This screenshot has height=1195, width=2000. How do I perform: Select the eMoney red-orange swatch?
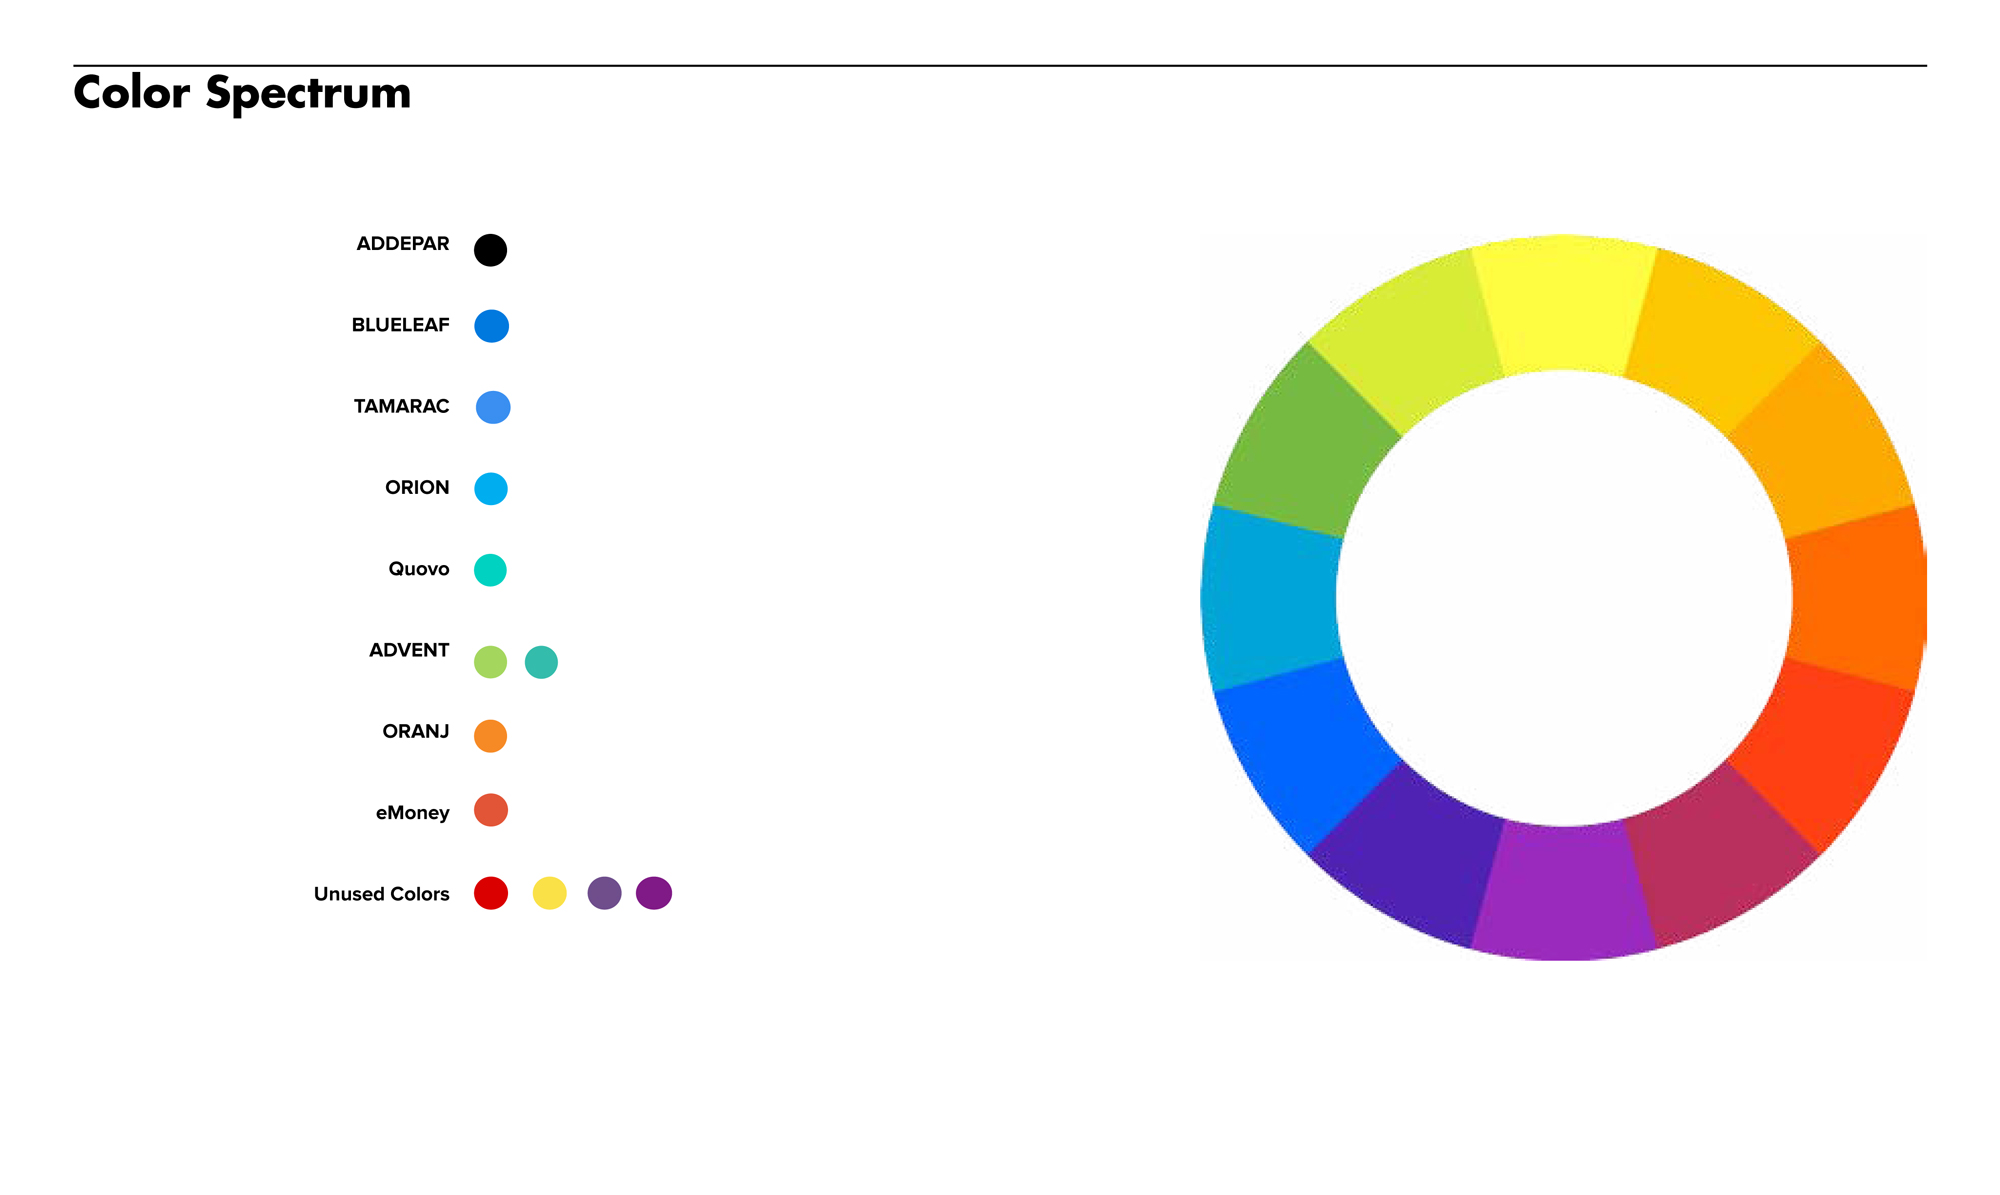(x=490, y=812)
